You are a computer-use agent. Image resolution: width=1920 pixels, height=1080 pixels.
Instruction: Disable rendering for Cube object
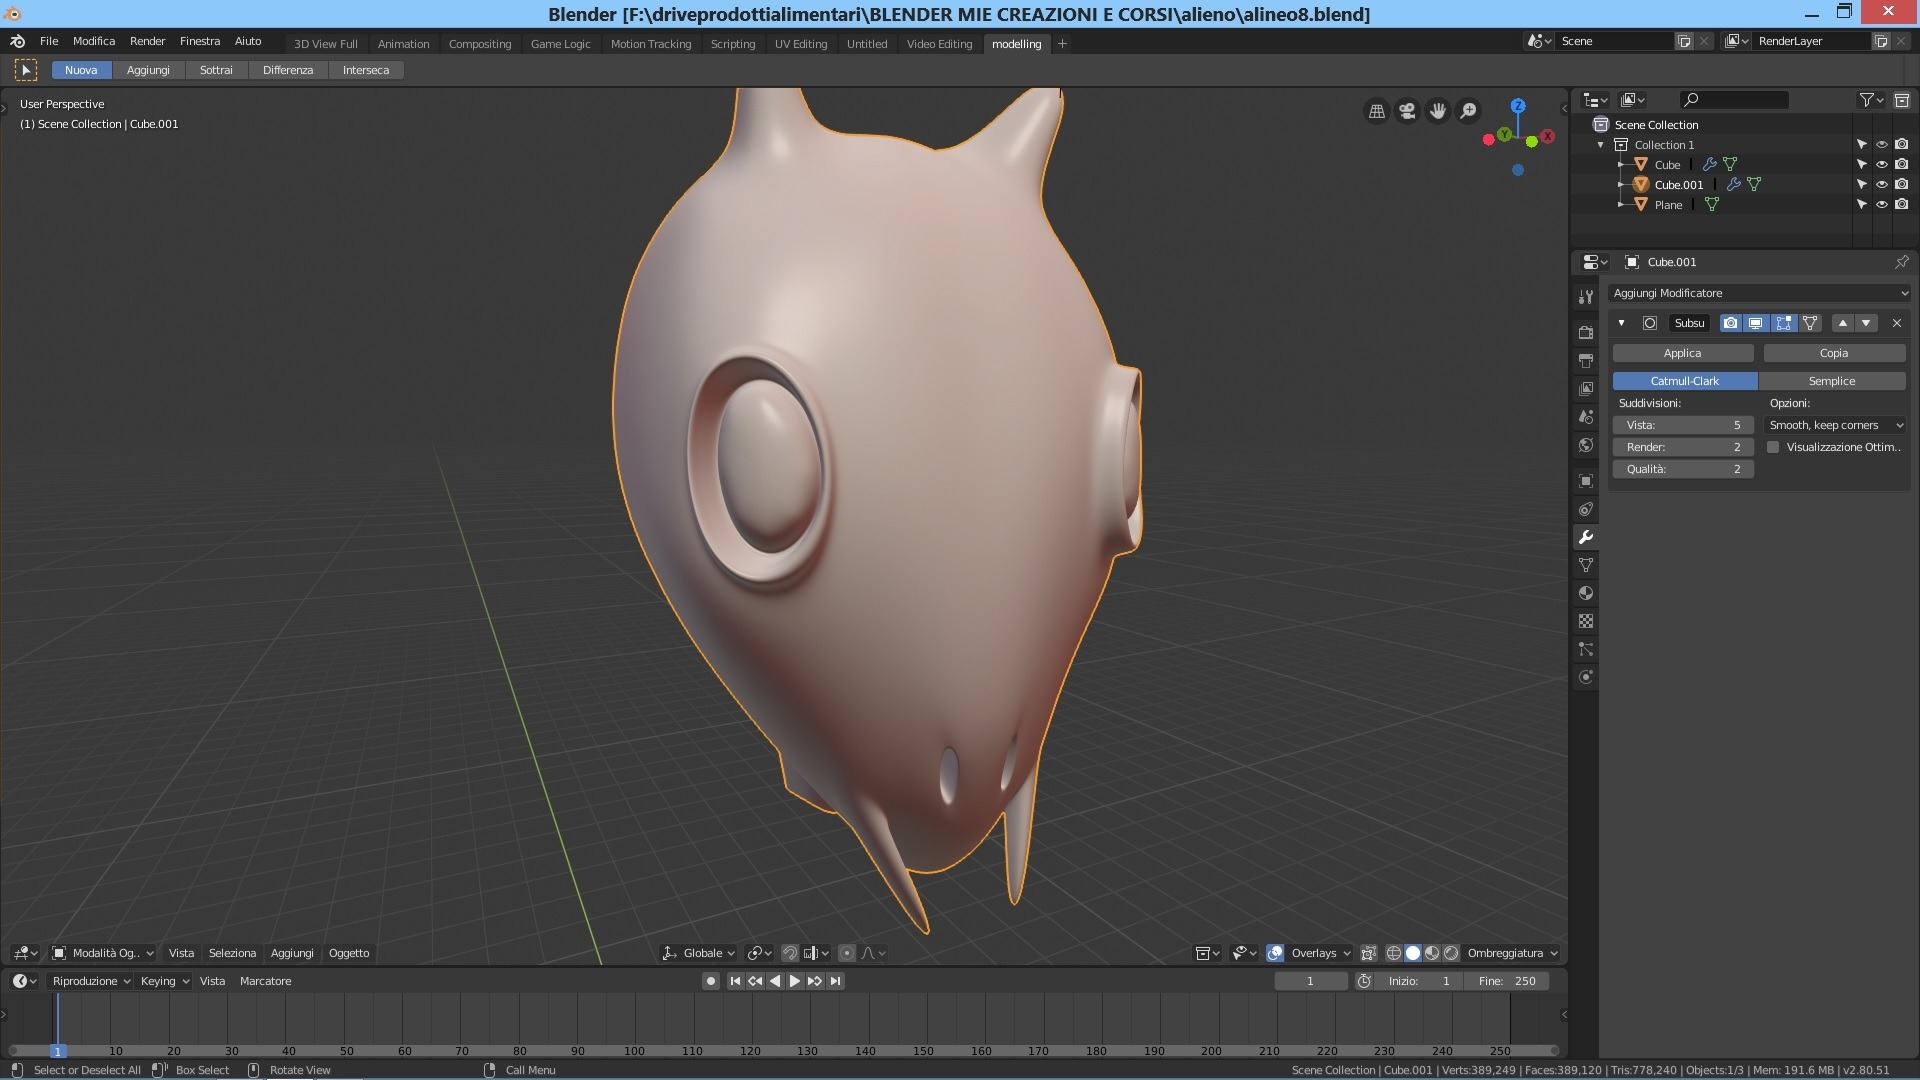(1901, 164)
